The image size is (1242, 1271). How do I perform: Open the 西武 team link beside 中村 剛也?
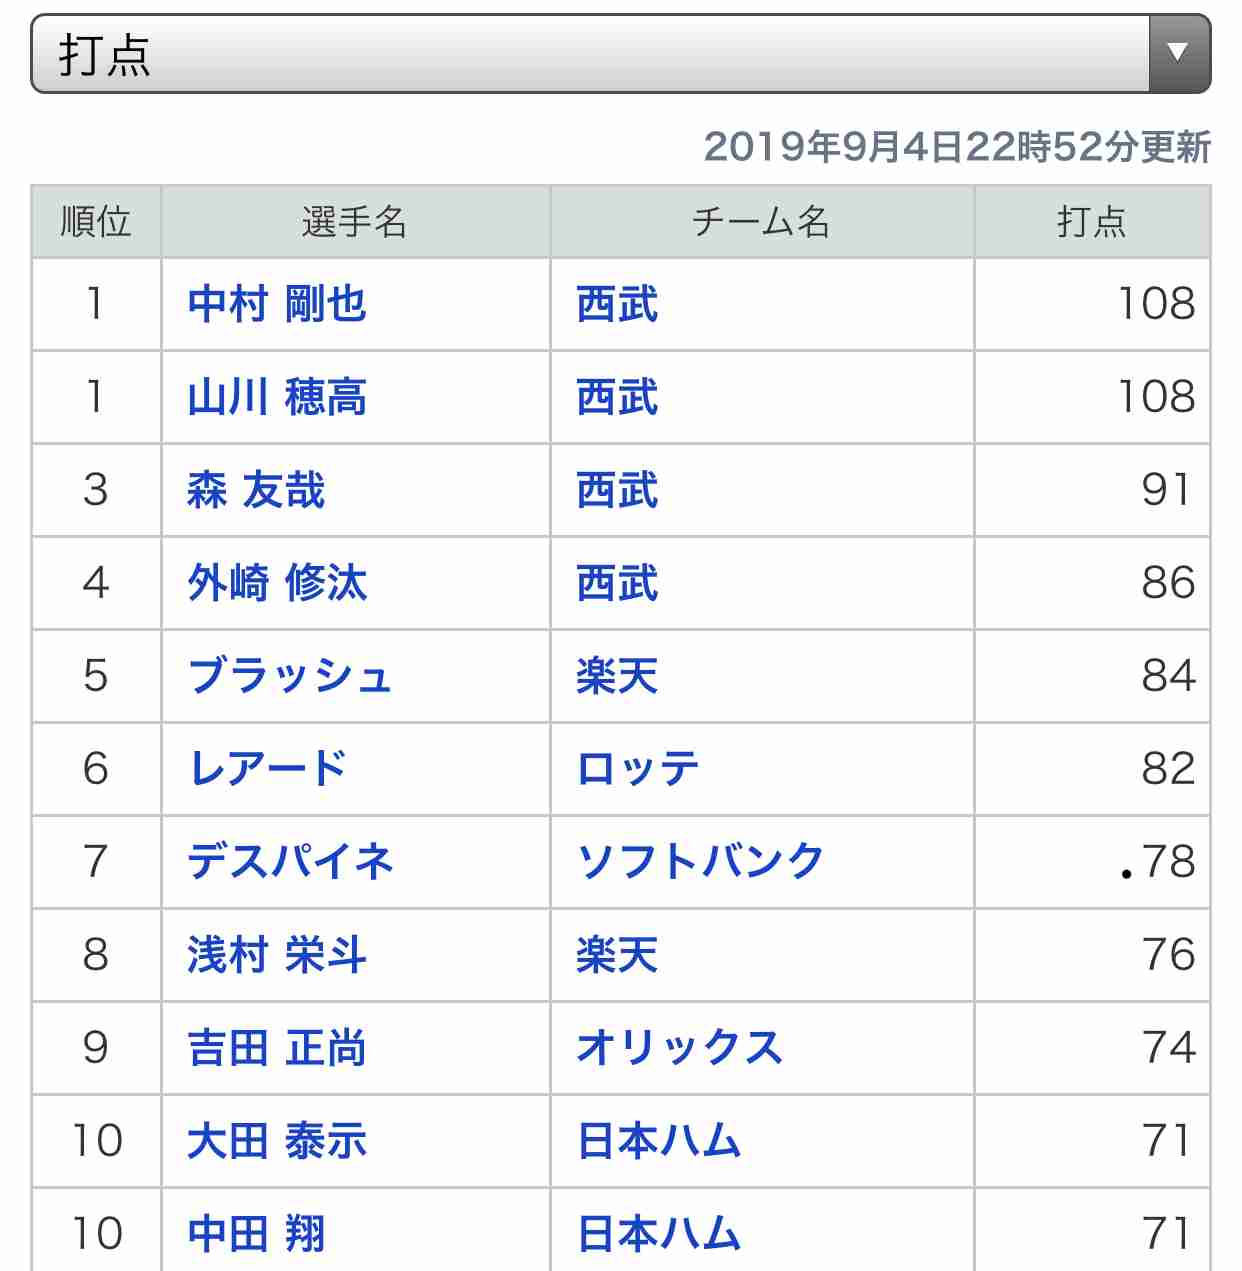tap(617, 304)
